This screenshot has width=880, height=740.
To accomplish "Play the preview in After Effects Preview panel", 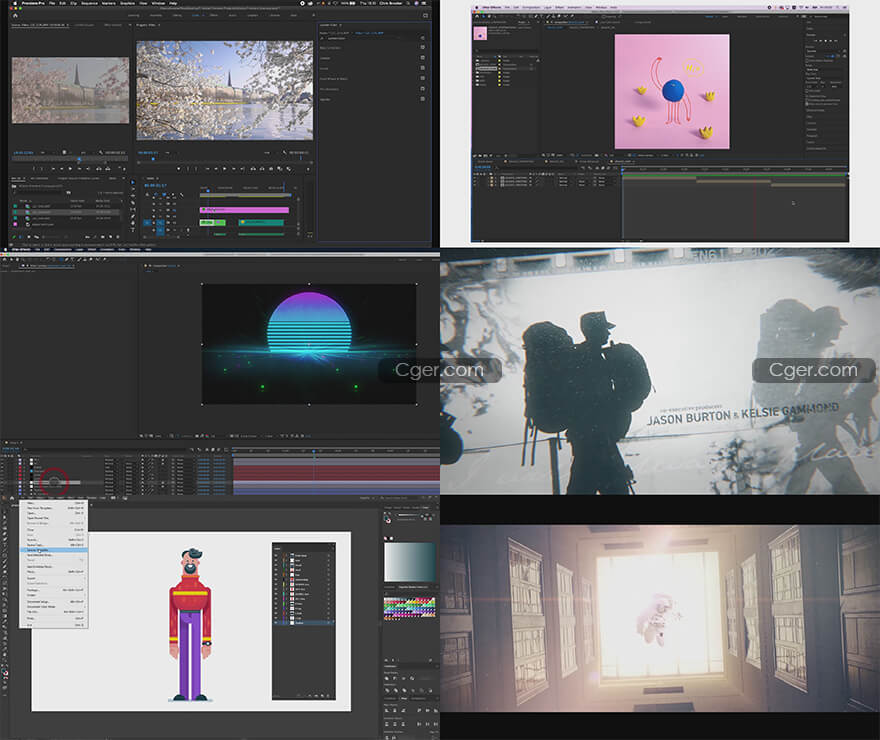I will tap(825, 40).
